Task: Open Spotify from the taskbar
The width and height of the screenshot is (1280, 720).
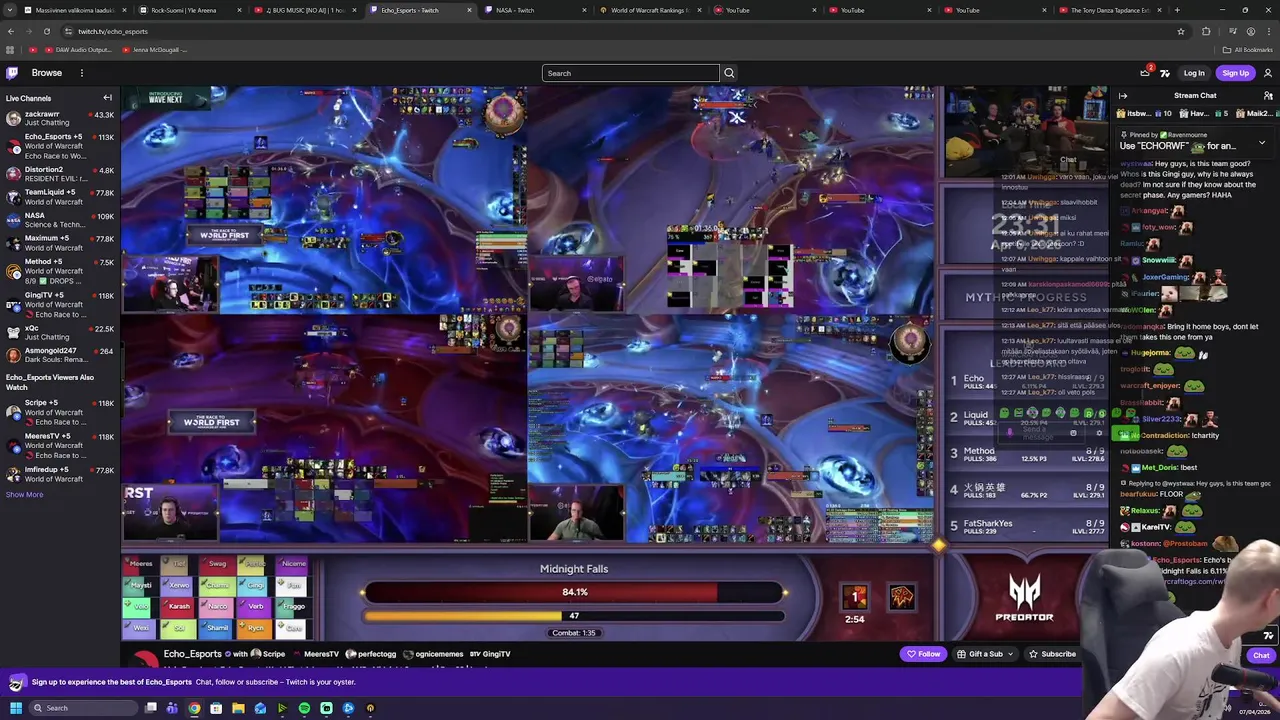Action: [x=304, y=708]
